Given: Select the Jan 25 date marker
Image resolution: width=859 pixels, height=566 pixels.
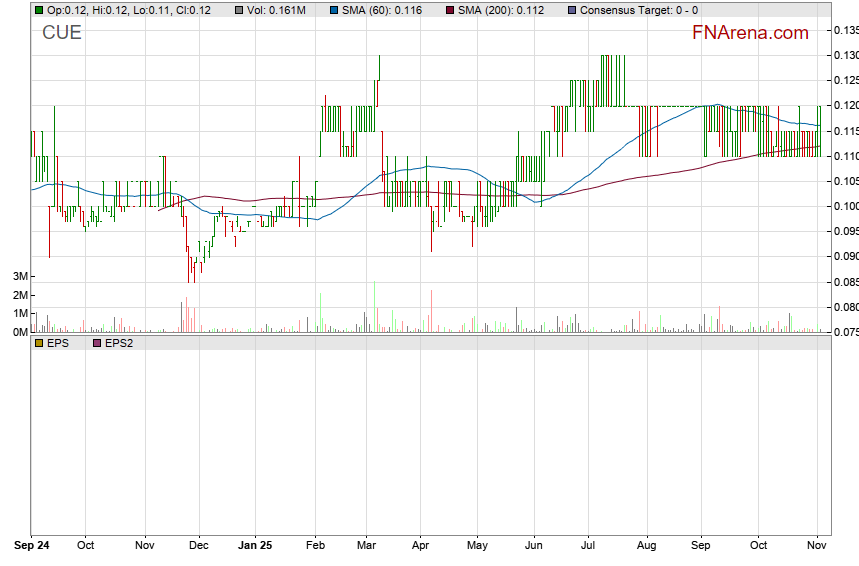Looking at the screenshot, I should [x=255, y=546].
